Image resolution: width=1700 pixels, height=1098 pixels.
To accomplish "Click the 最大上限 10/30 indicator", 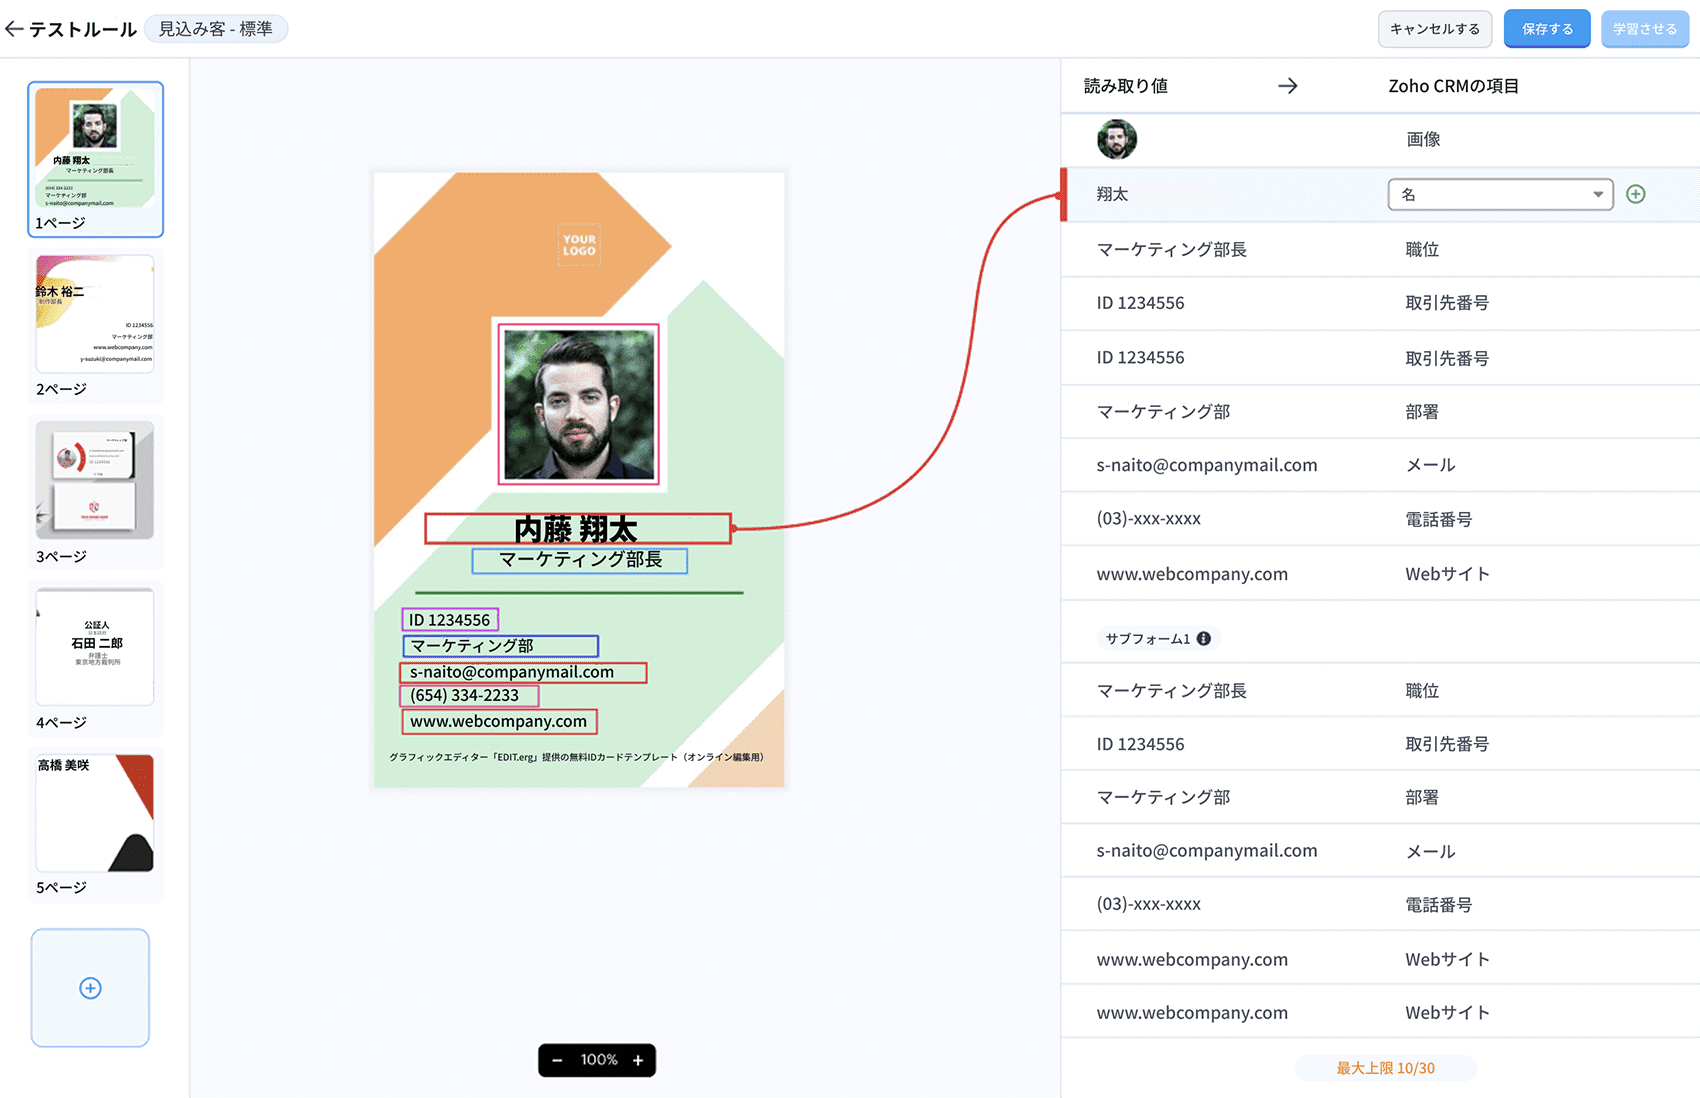I will (1385, 1068).
